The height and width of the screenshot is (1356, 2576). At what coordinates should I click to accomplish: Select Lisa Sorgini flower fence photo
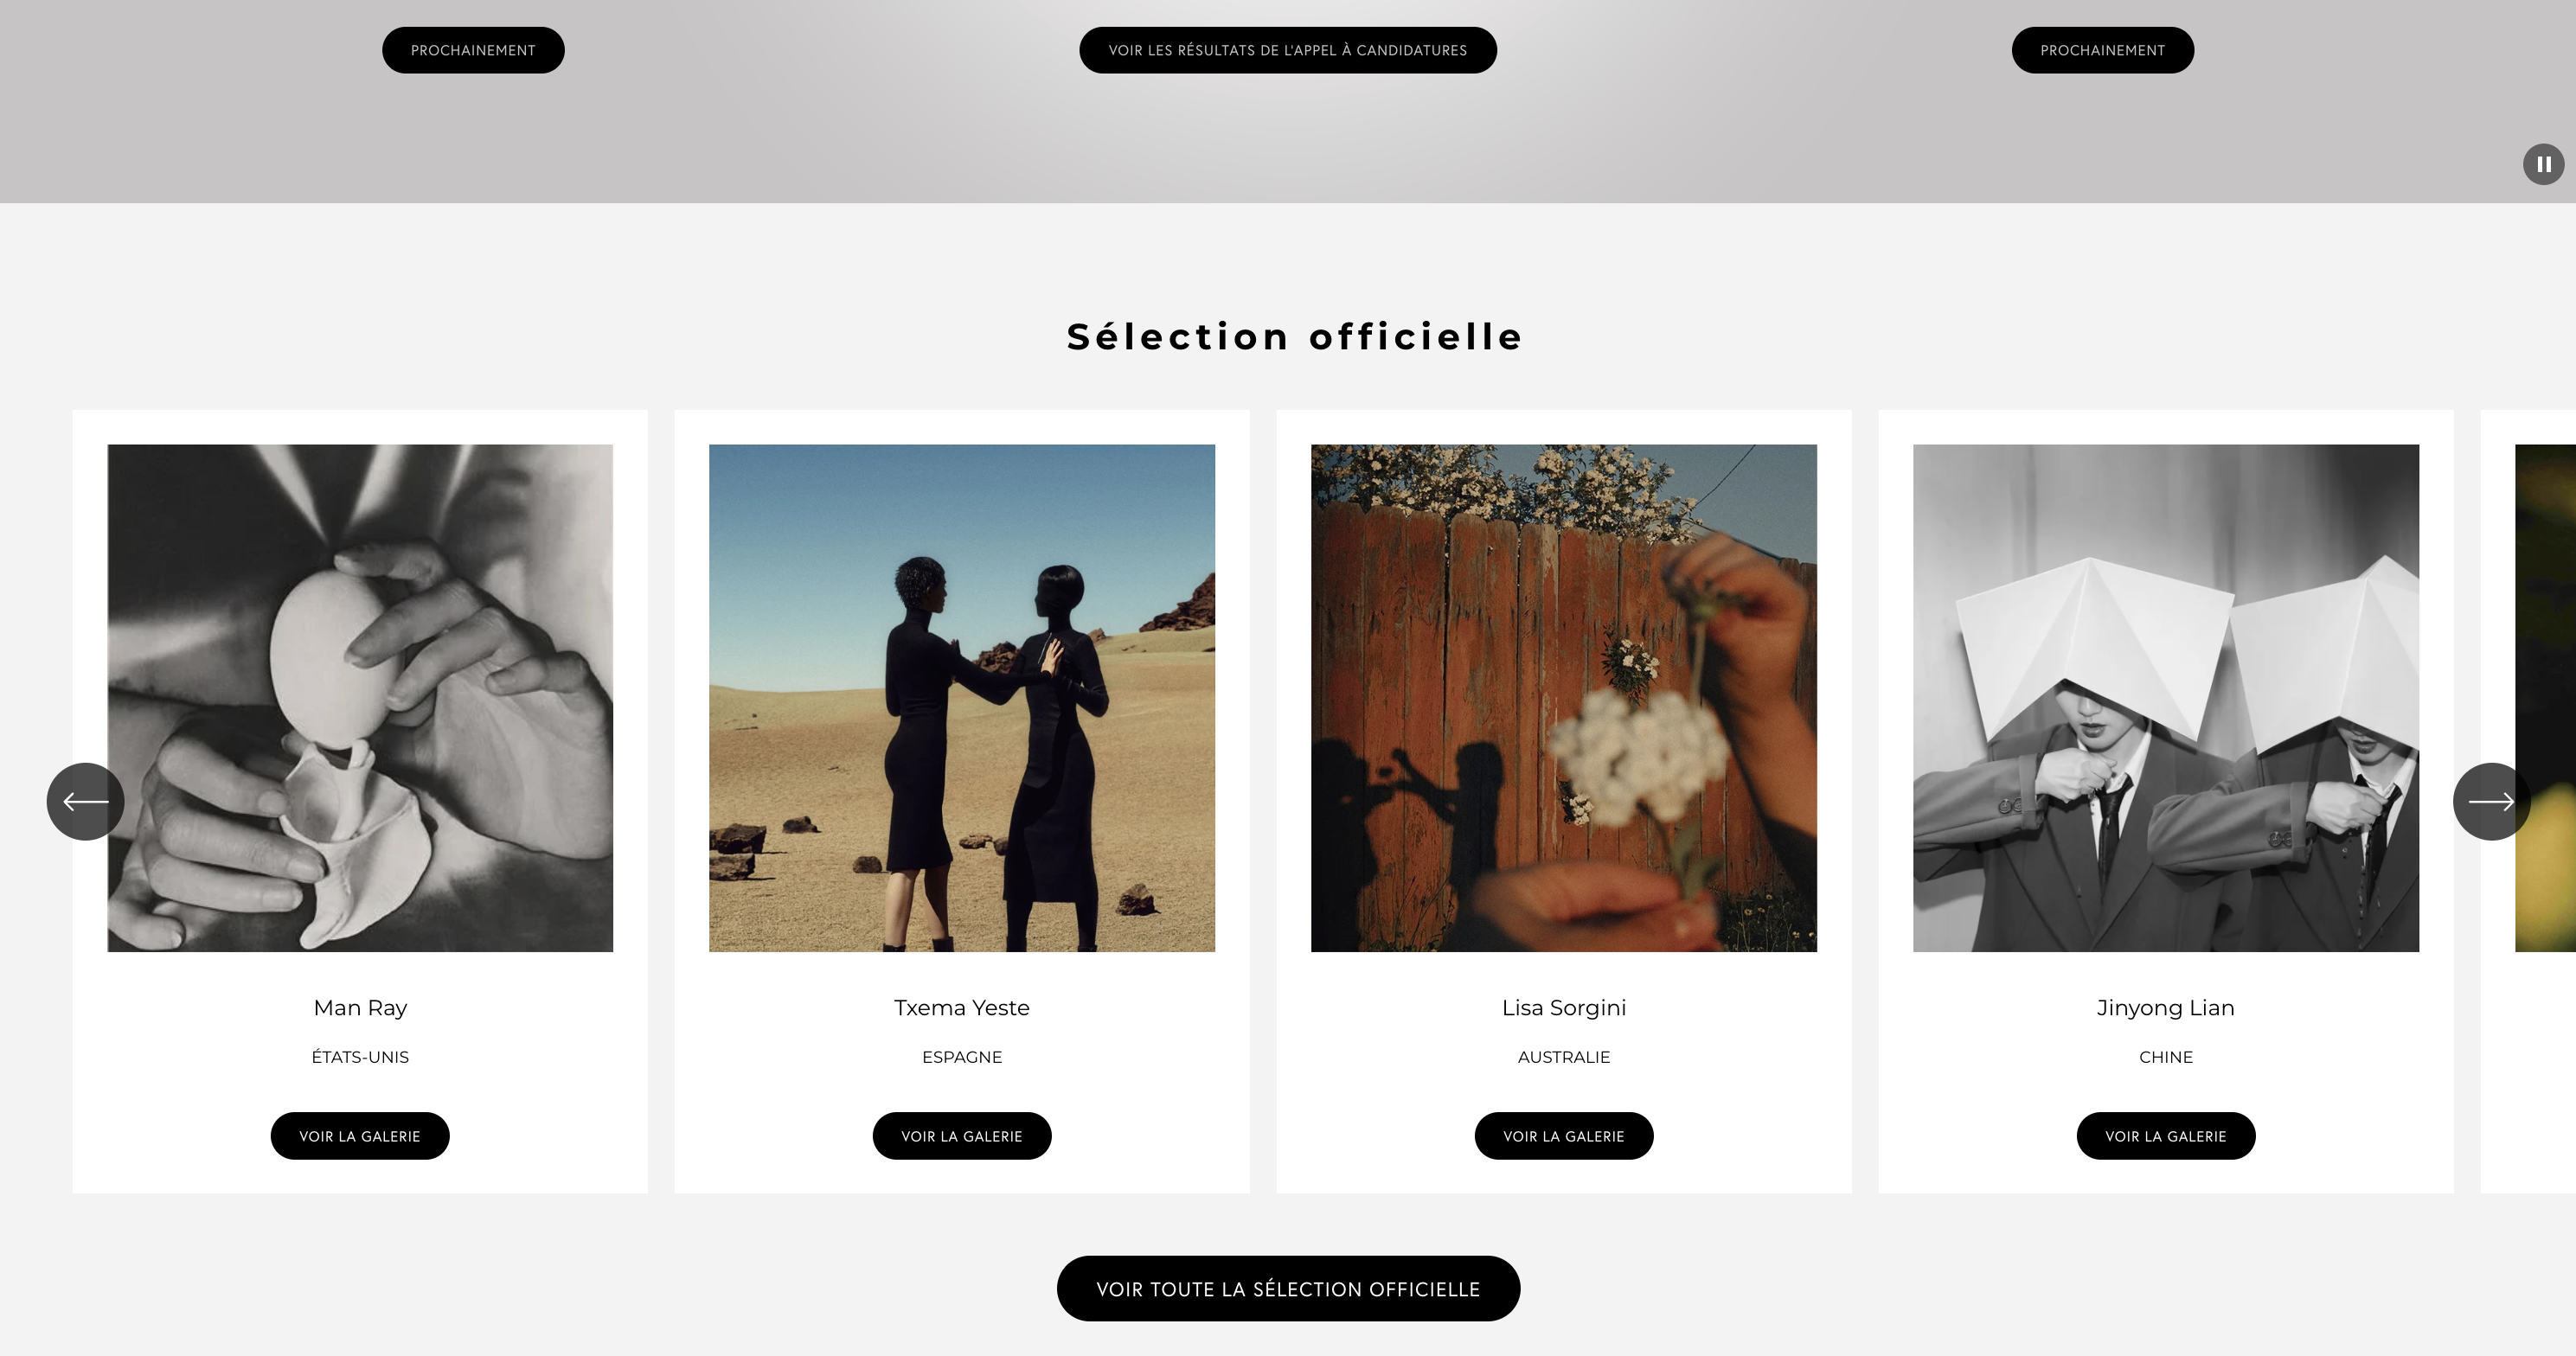(1564, 698)
